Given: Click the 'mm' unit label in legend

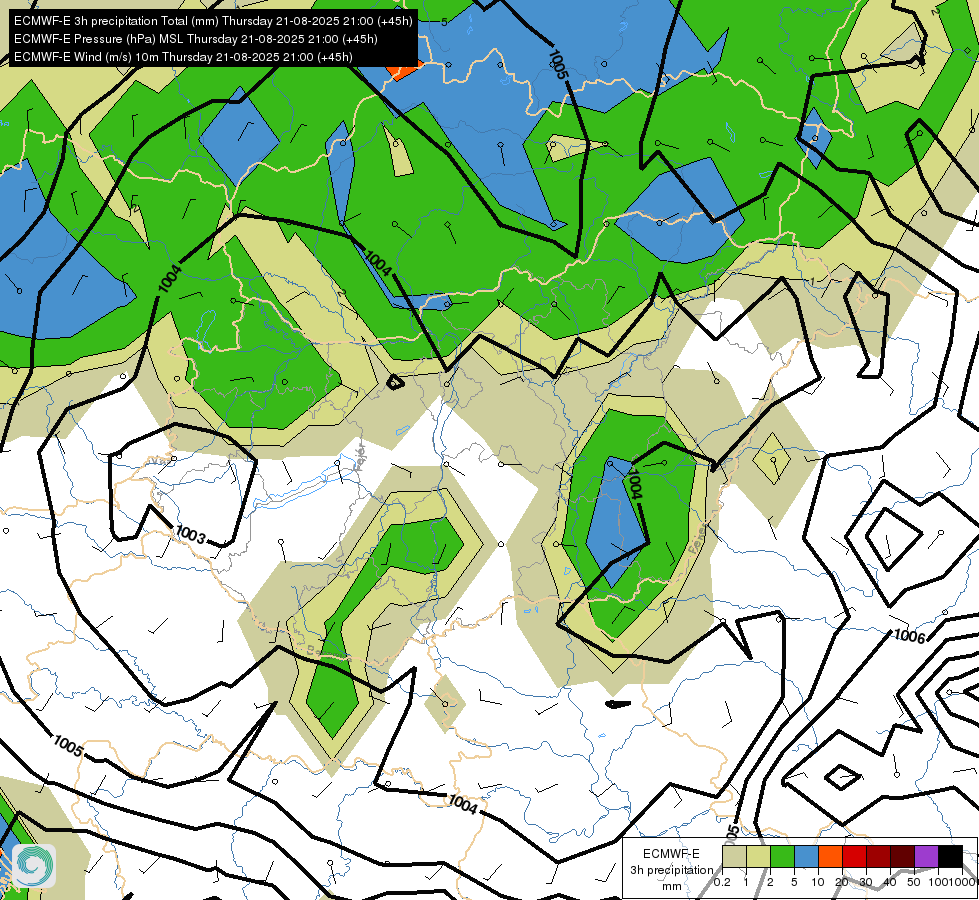Looking at the screenshot, I should tap(672, 886).
